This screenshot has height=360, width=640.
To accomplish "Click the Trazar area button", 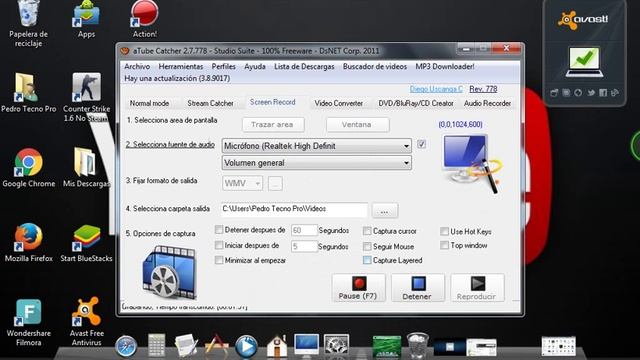I will [x=273, y=124].
